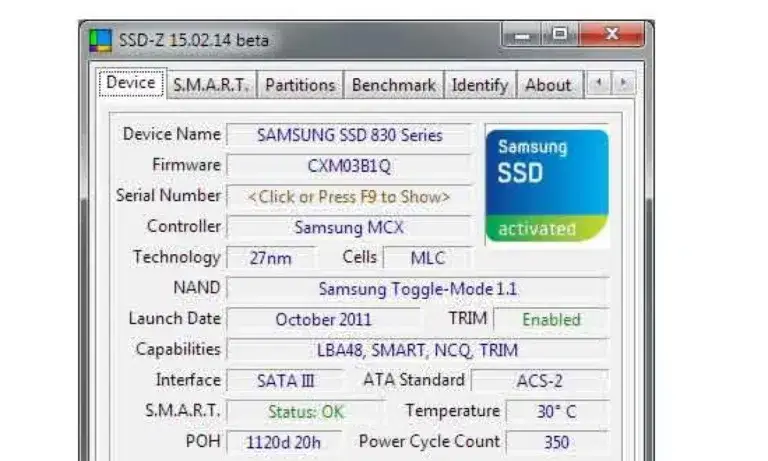Reveal the serial number field
Screen dimensions: 768x461
pyautogui.click(x=349, y=197)
